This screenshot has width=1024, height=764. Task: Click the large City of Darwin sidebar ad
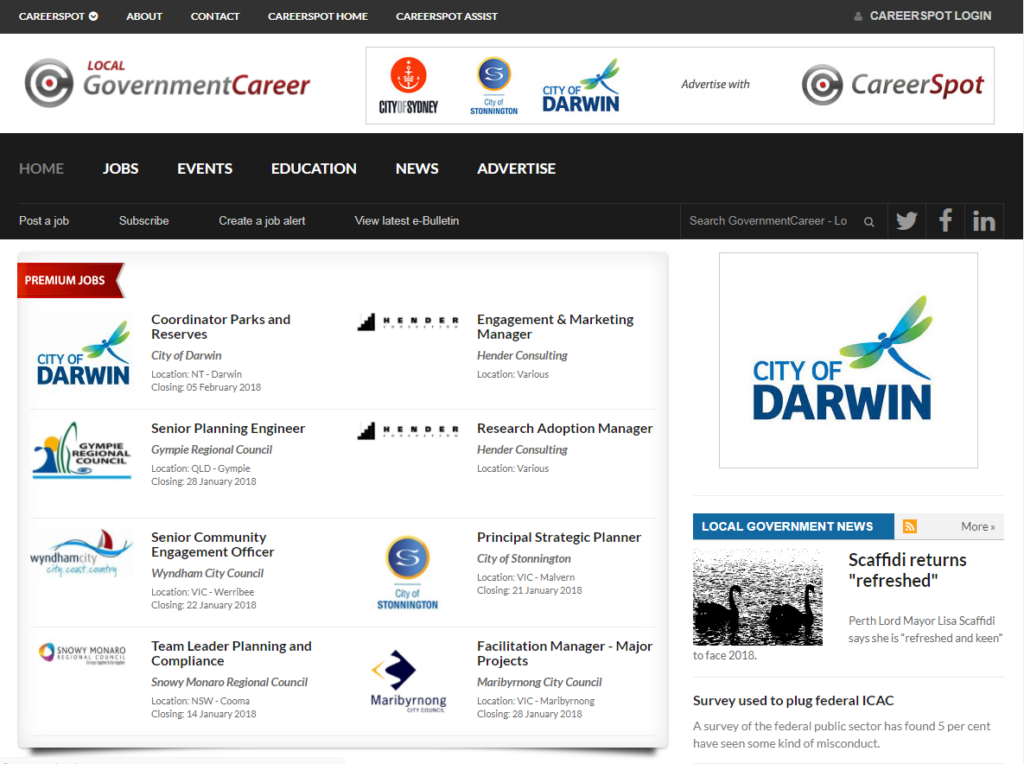pyautogui.click(x=848, y=360)
